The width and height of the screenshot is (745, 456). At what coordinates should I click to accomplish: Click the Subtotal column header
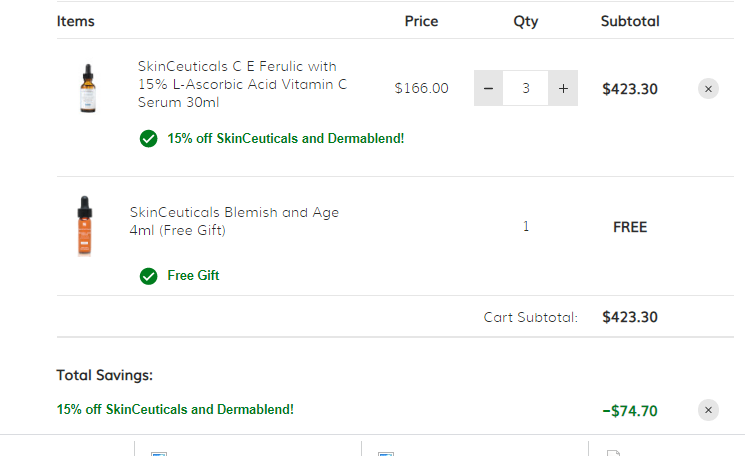tap(630, 21)
